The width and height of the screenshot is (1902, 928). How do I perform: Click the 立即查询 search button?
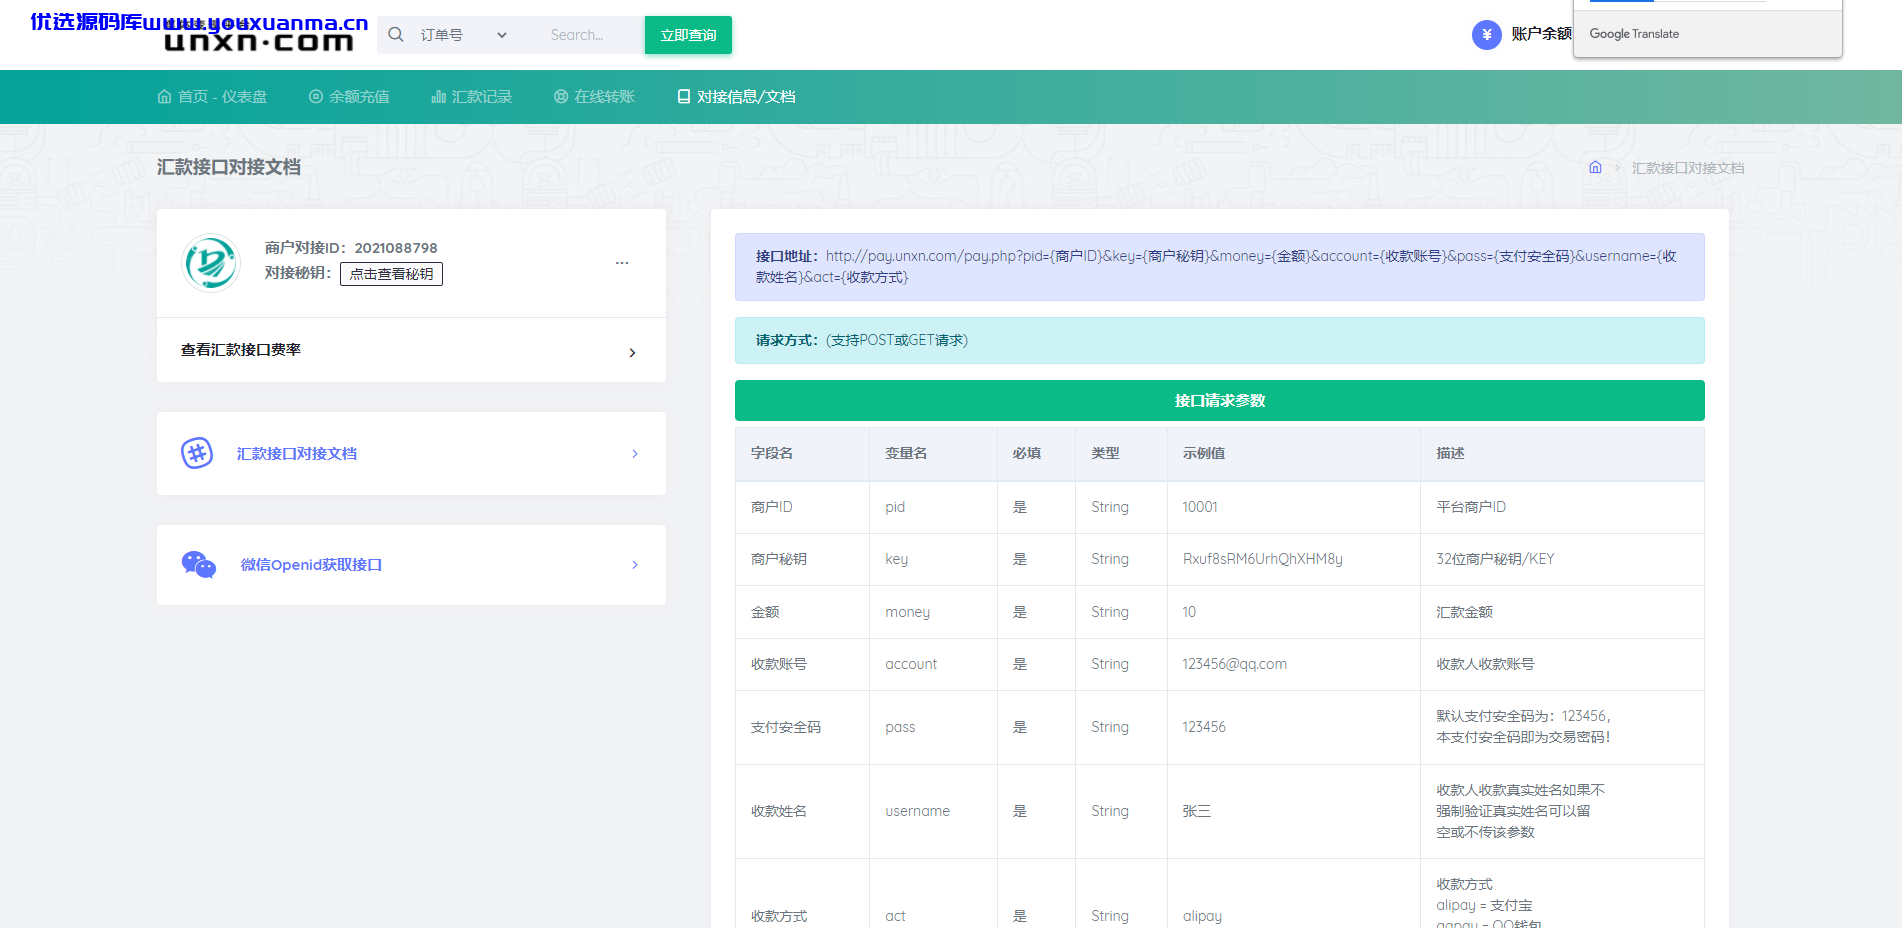coord(688,35)
